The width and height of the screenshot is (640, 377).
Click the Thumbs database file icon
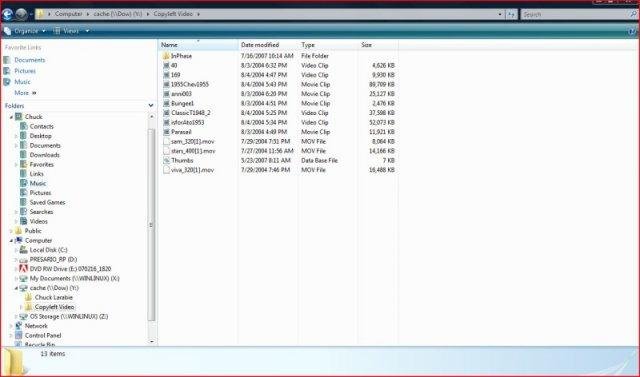point(166,161)
